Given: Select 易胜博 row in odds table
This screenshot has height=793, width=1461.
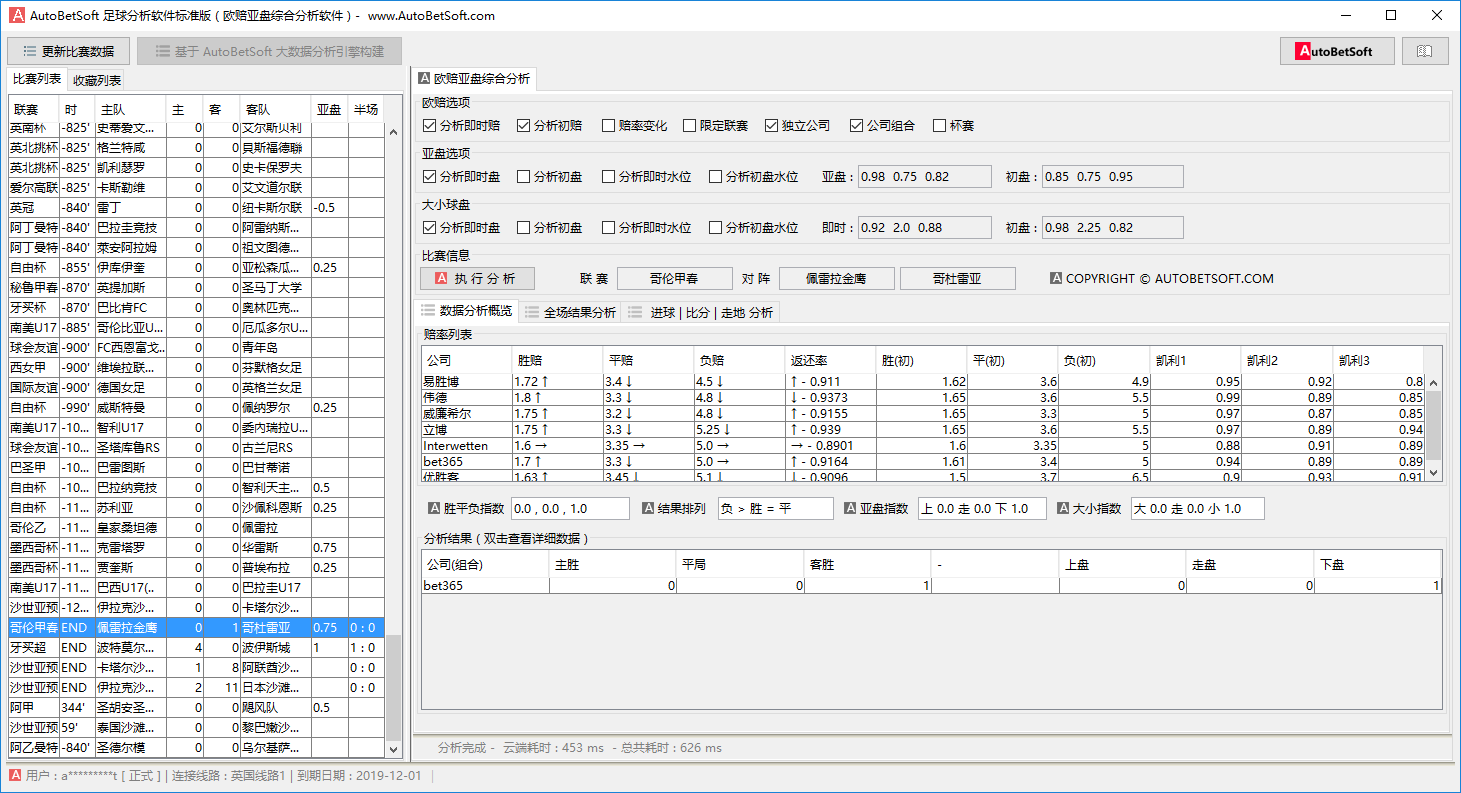Looking at the screenshot, I should point(923,381).
